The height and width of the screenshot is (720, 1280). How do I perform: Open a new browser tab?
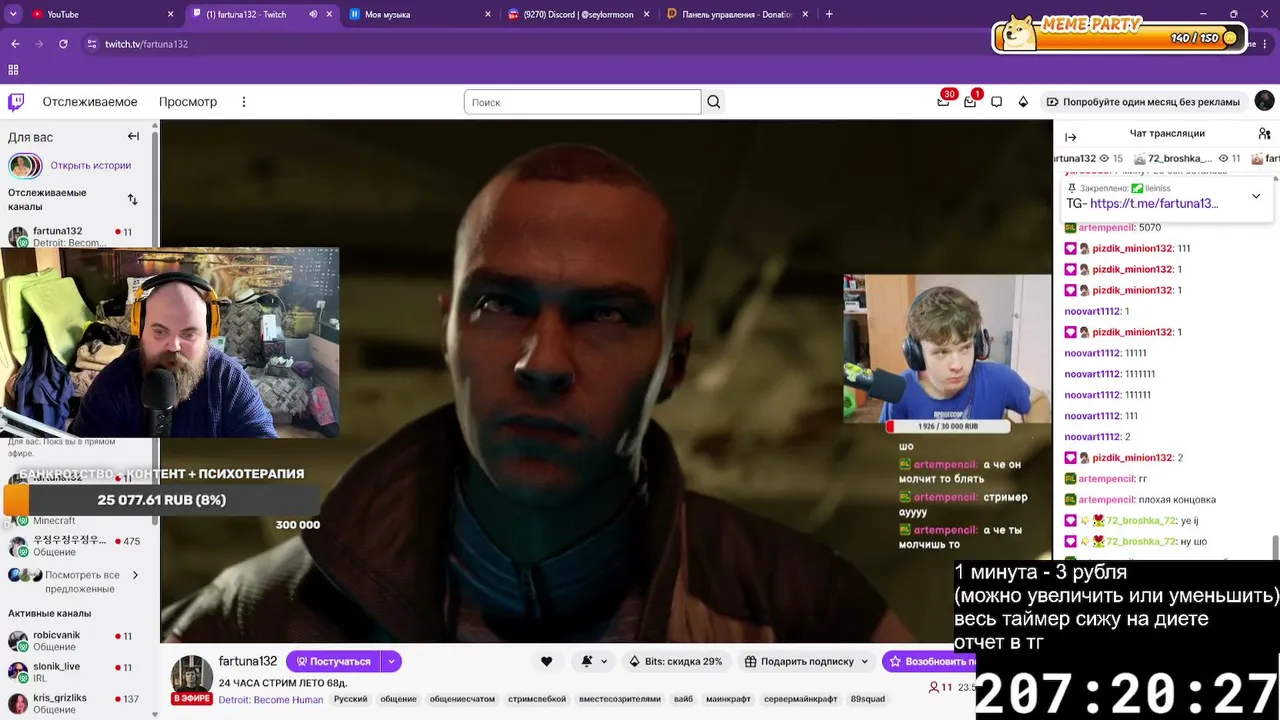click(x=829, y=14)
